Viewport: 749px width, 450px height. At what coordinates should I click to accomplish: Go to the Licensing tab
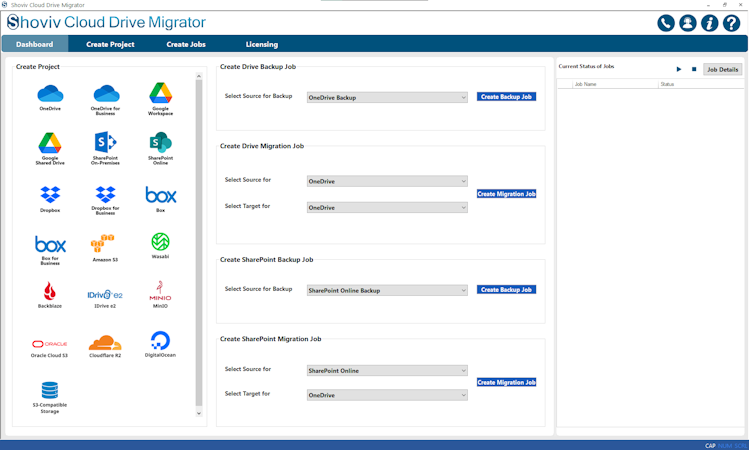click(262, 44)
